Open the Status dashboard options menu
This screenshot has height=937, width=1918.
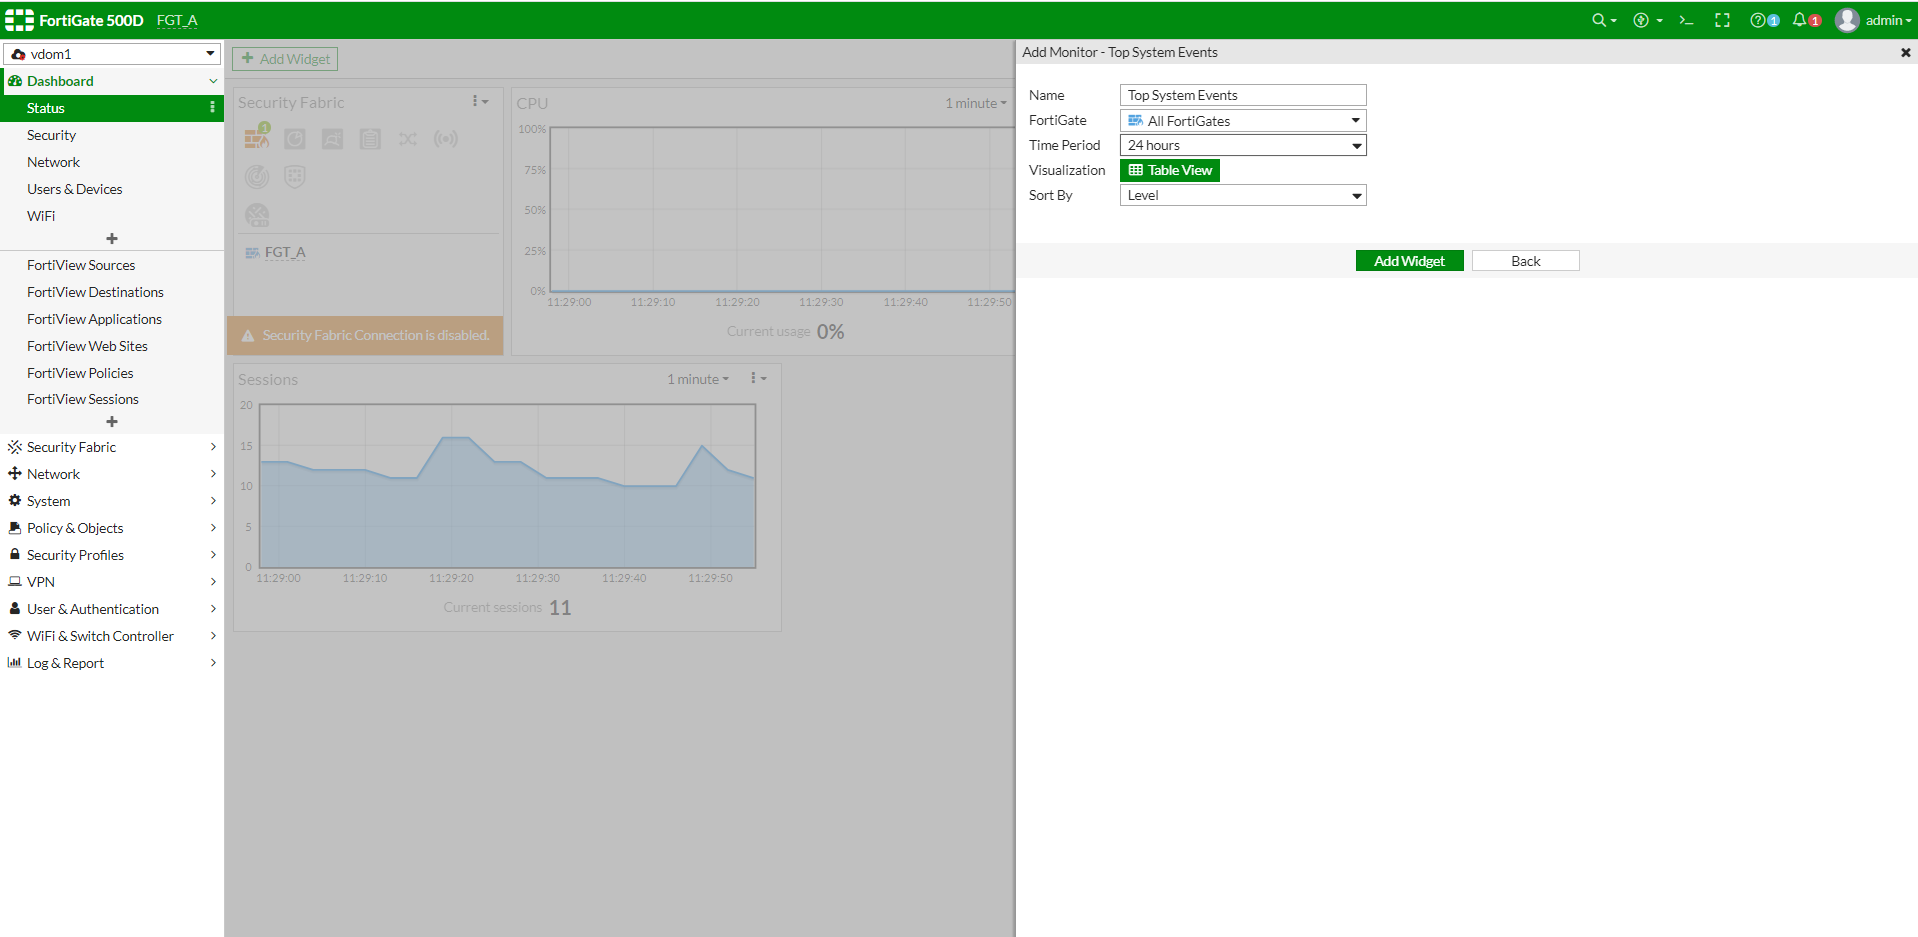(212, 108)
